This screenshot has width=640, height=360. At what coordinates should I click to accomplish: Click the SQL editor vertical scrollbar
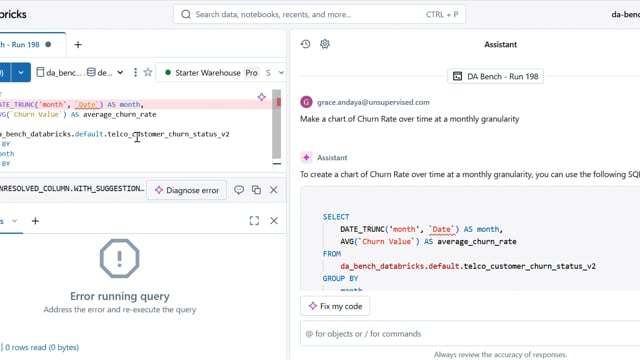point(277,124)
